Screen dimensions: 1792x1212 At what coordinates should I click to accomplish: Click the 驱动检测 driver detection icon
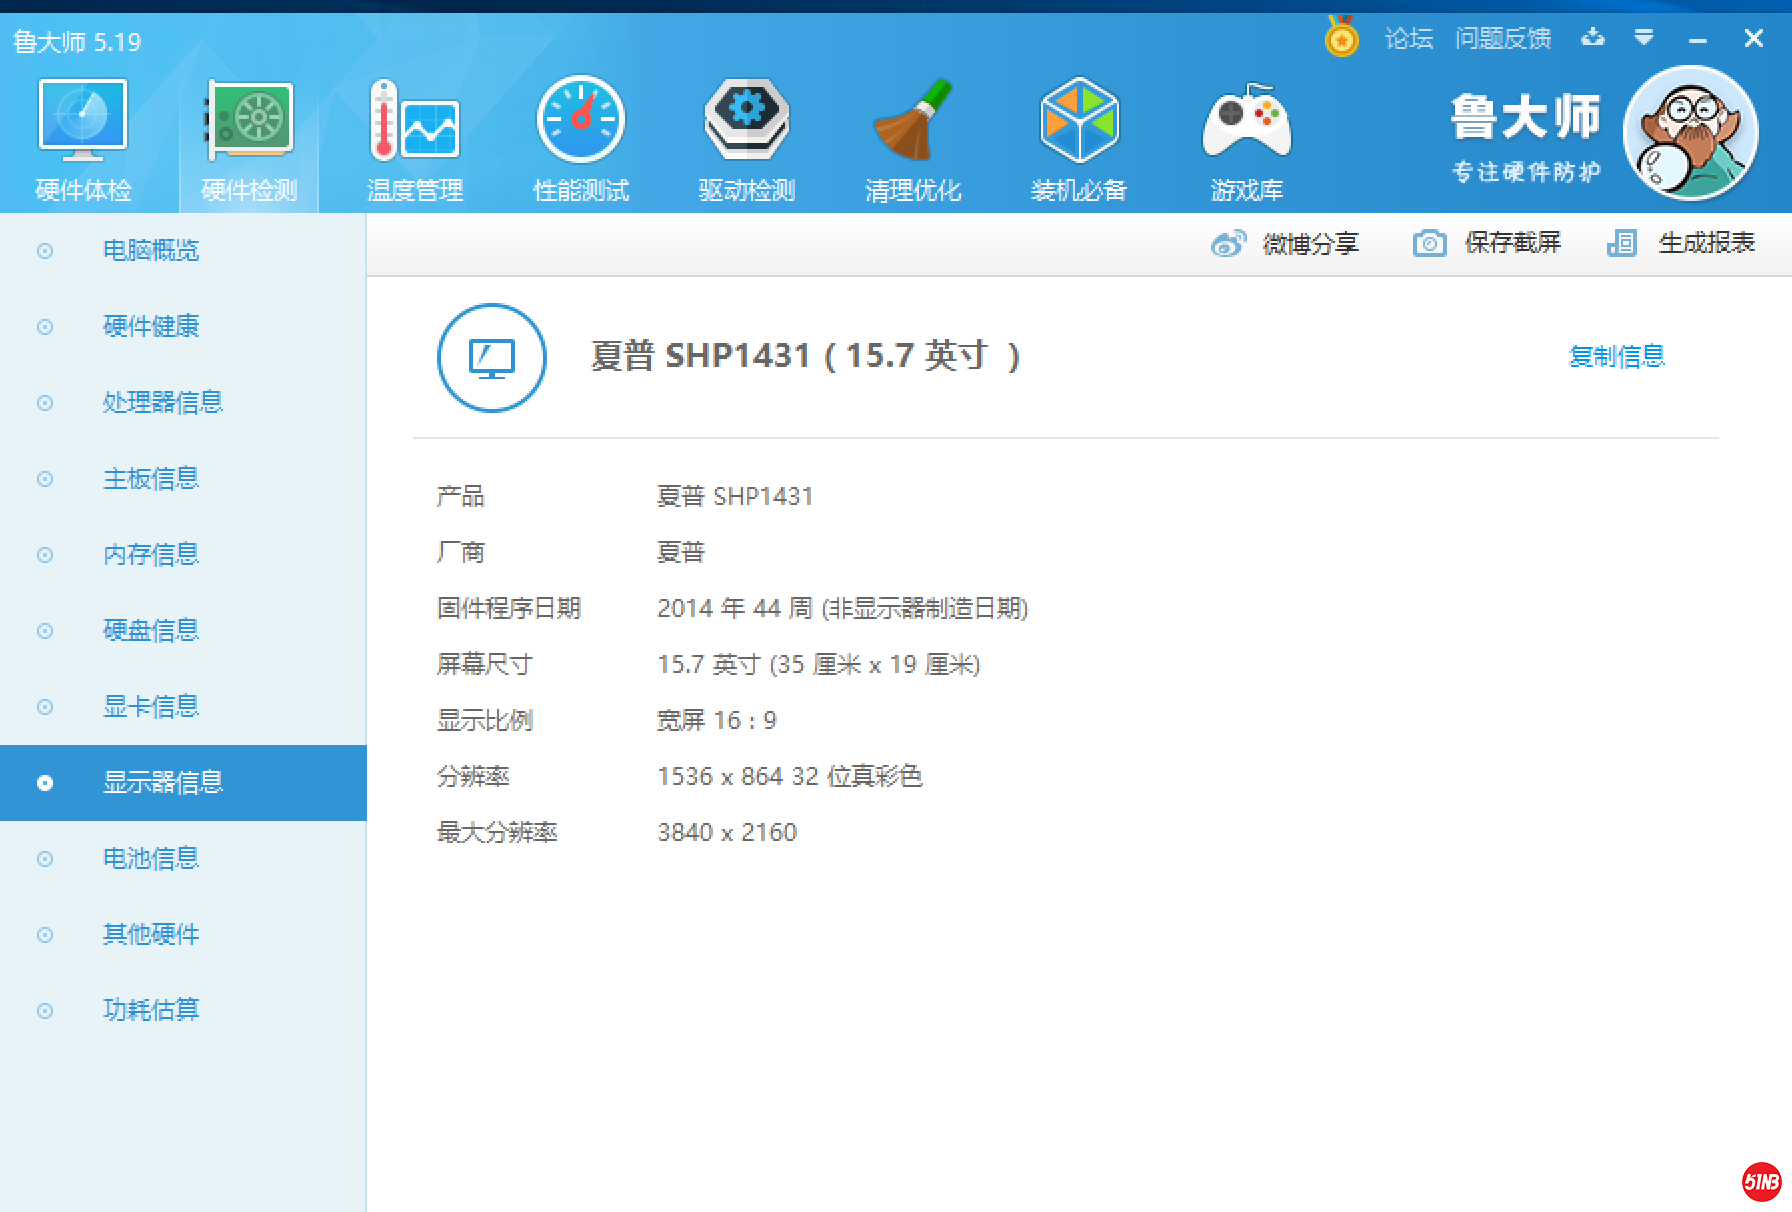(x=746, y=122)
